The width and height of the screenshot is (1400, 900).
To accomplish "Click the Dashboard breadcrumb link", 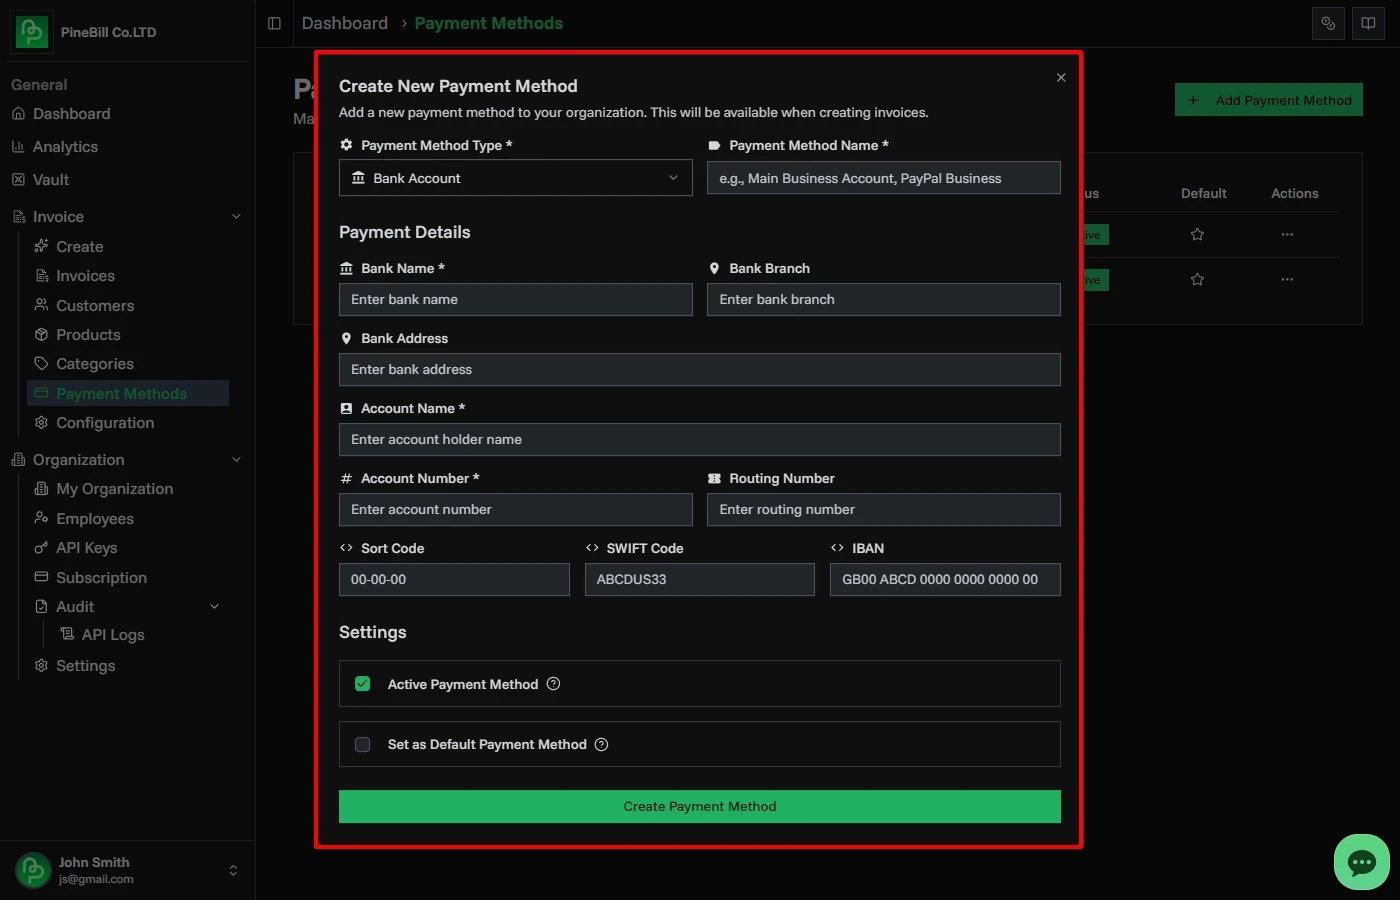I will pos(344,22).
